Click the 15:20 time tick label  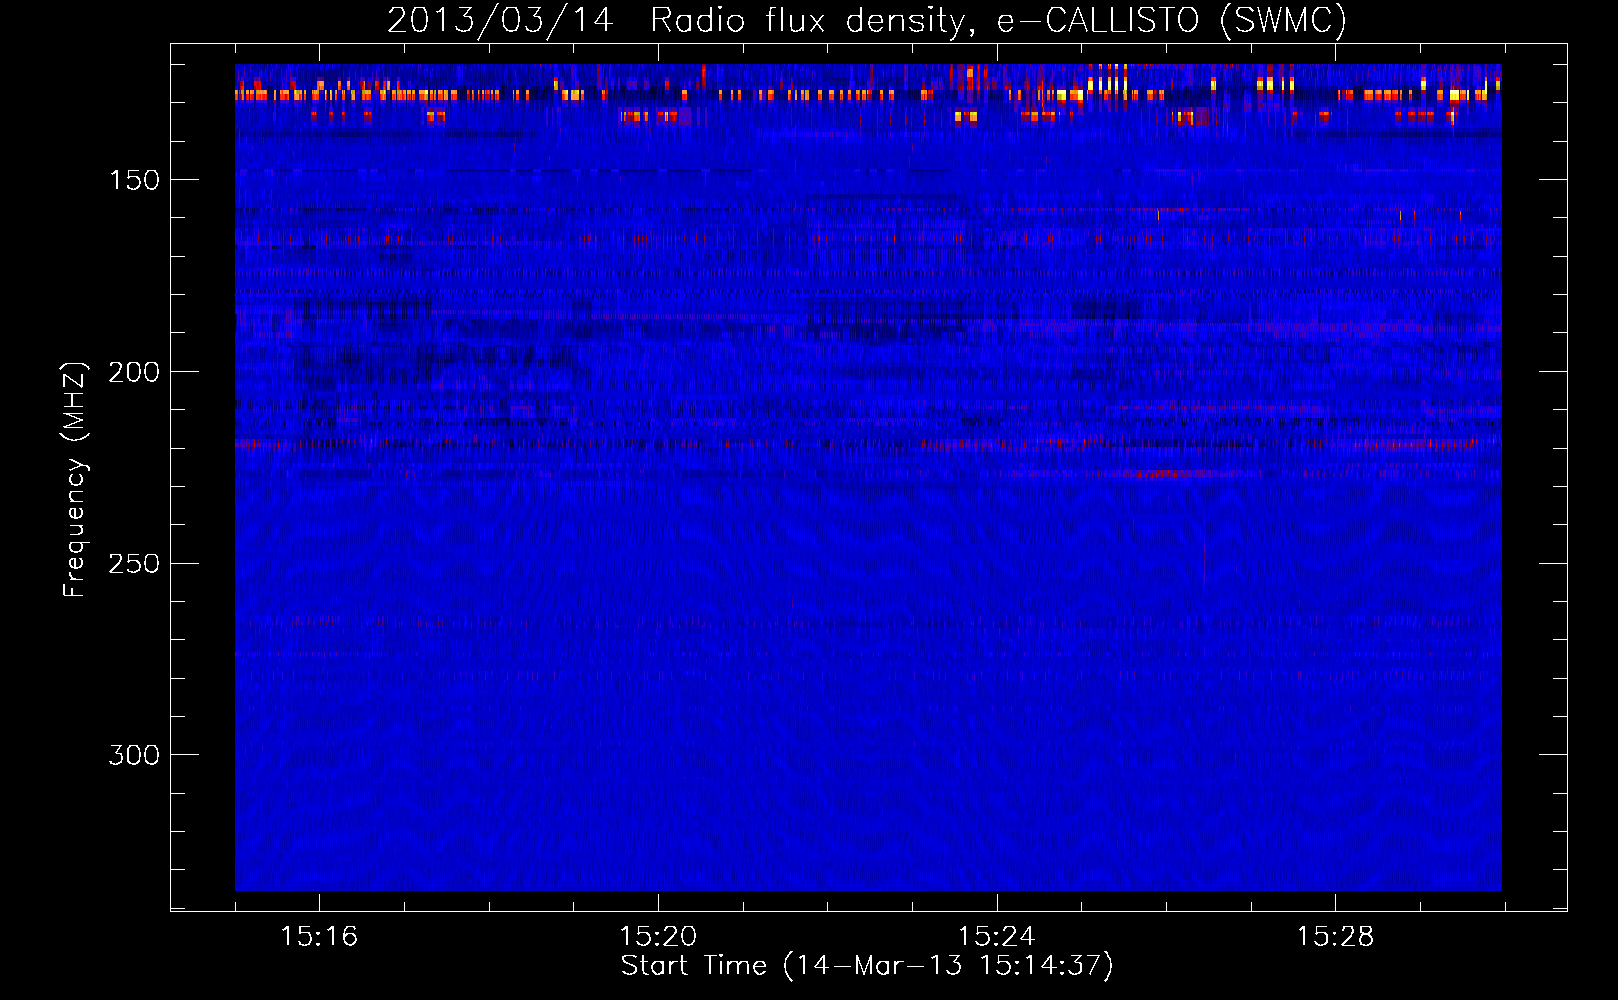(658, 937)
